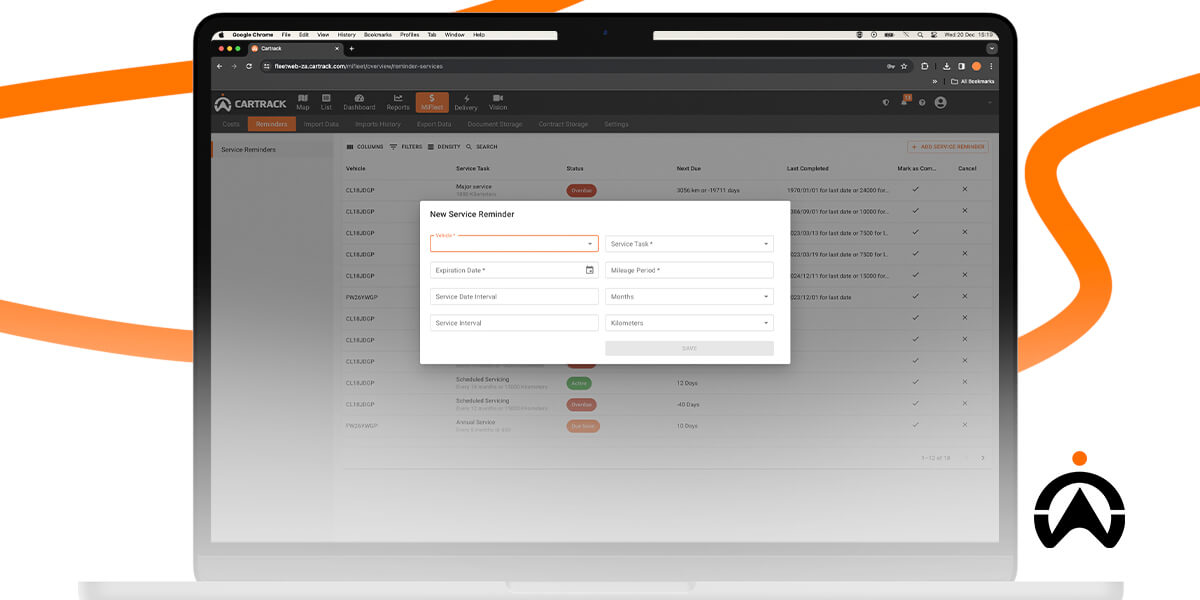The image size is (1200, 600).
Task: Cancel the Scheduled Servicing reminder
Action: click(x=963, y=383)
